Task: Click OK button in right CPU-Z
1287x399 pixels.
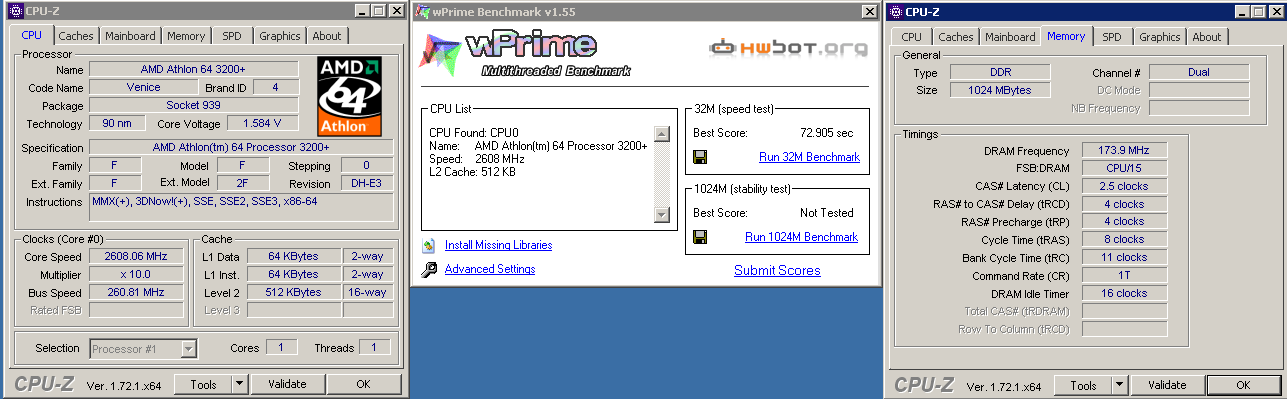Action: click(x=1242, y=385)
